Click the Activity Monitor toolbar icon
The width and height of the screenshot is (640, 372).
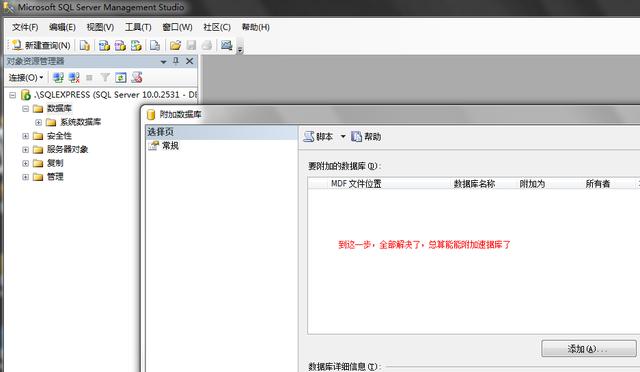coord(227,45)
